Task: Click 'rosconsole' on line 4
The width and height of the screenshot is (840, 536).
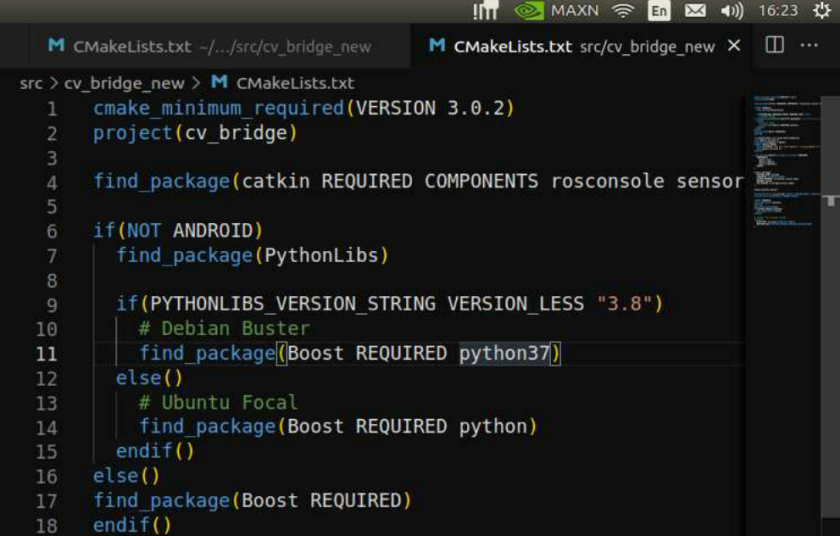Action: click(608, 182)
